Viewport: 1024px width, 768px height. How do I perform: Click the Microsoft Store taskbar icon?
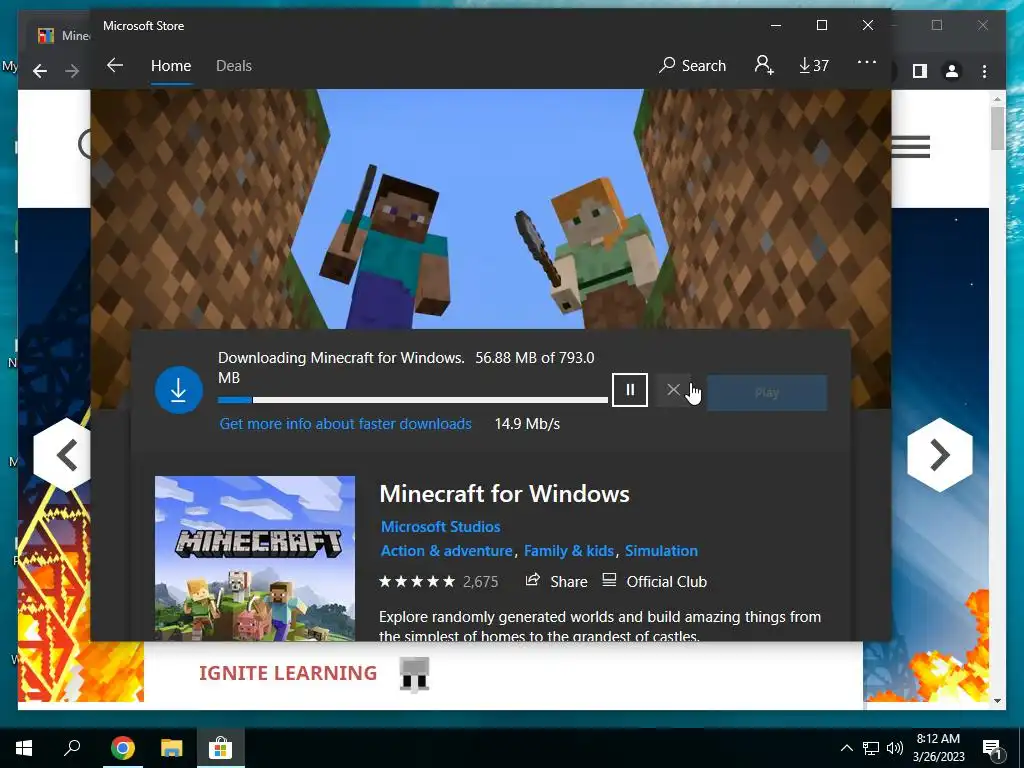221,748
